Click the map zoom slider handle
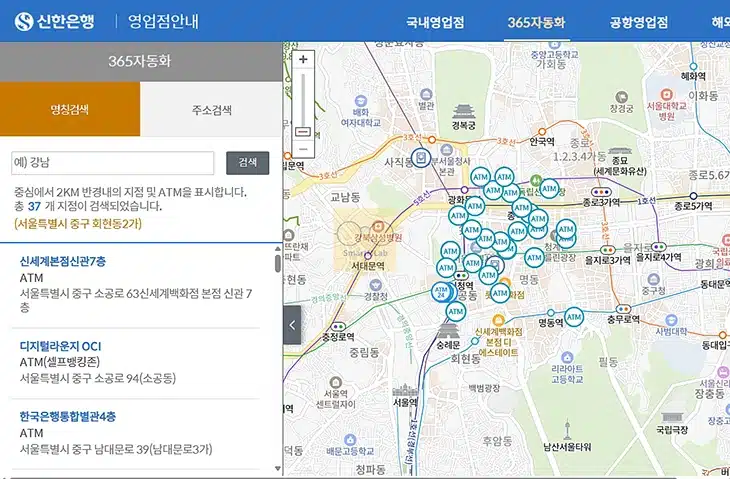 (303, 132)
